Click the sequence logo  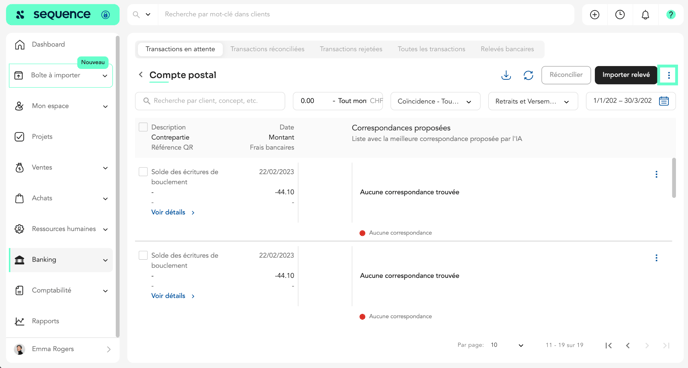point(62,14)
